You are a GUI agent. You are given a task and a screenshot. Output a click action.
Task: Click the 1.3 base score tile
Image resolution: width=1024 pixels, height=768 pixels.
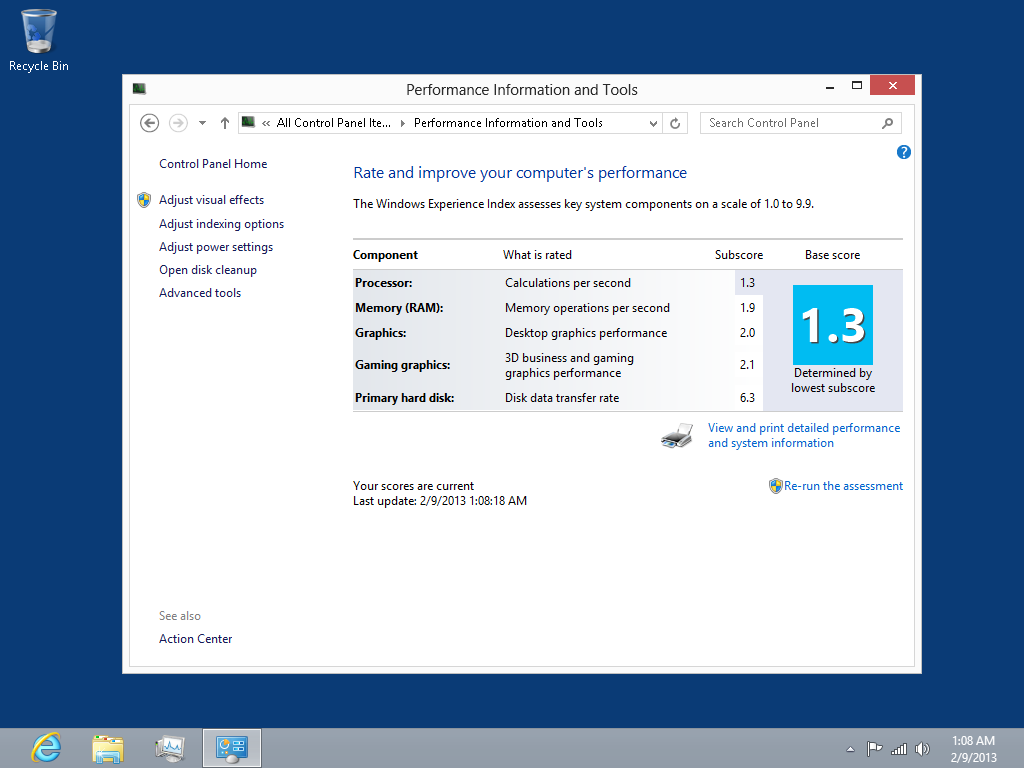tap(833, 325)
